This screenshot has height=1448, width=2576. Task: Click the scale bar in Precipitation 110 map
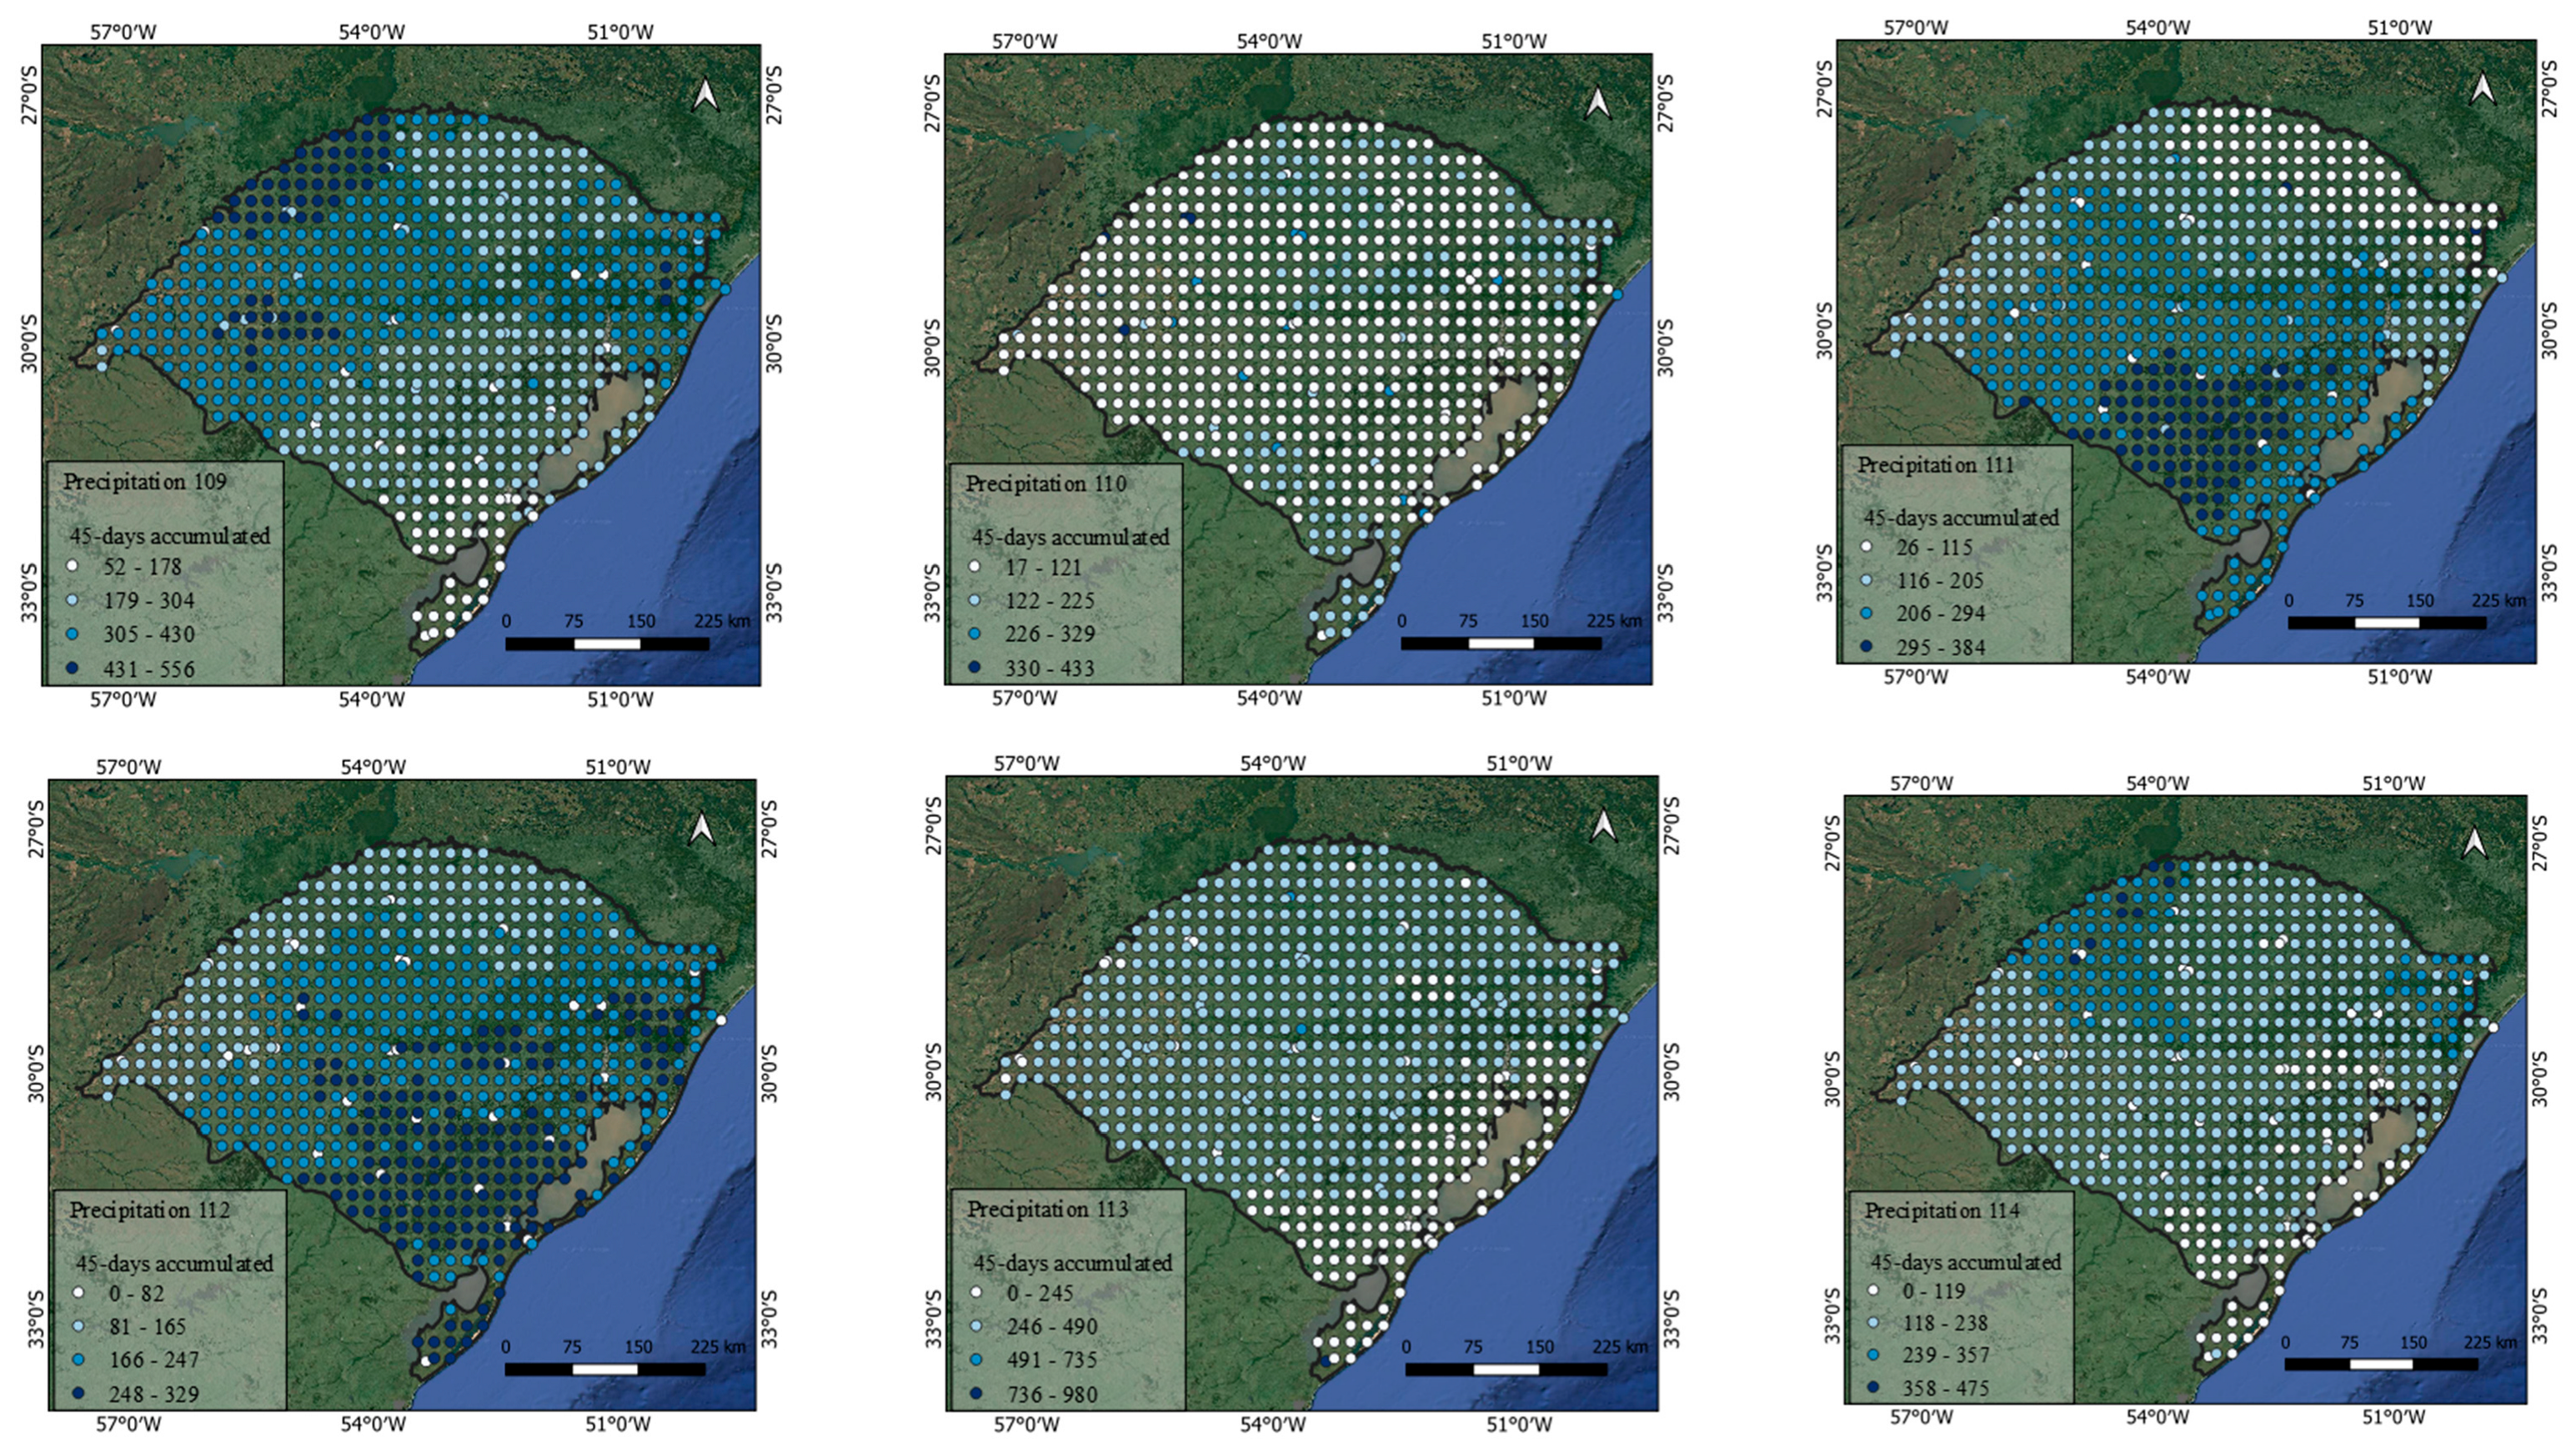[1500, 643]
